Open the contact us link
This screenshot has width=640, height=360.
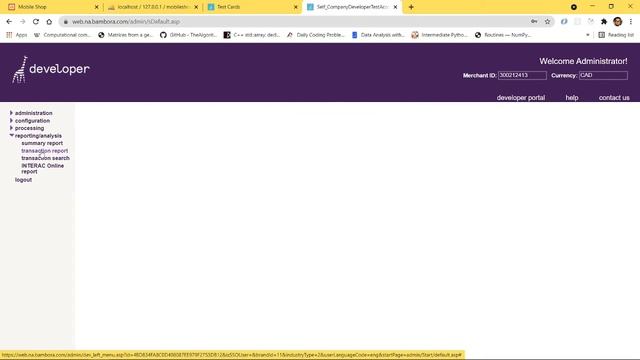(x=614, y=98)
